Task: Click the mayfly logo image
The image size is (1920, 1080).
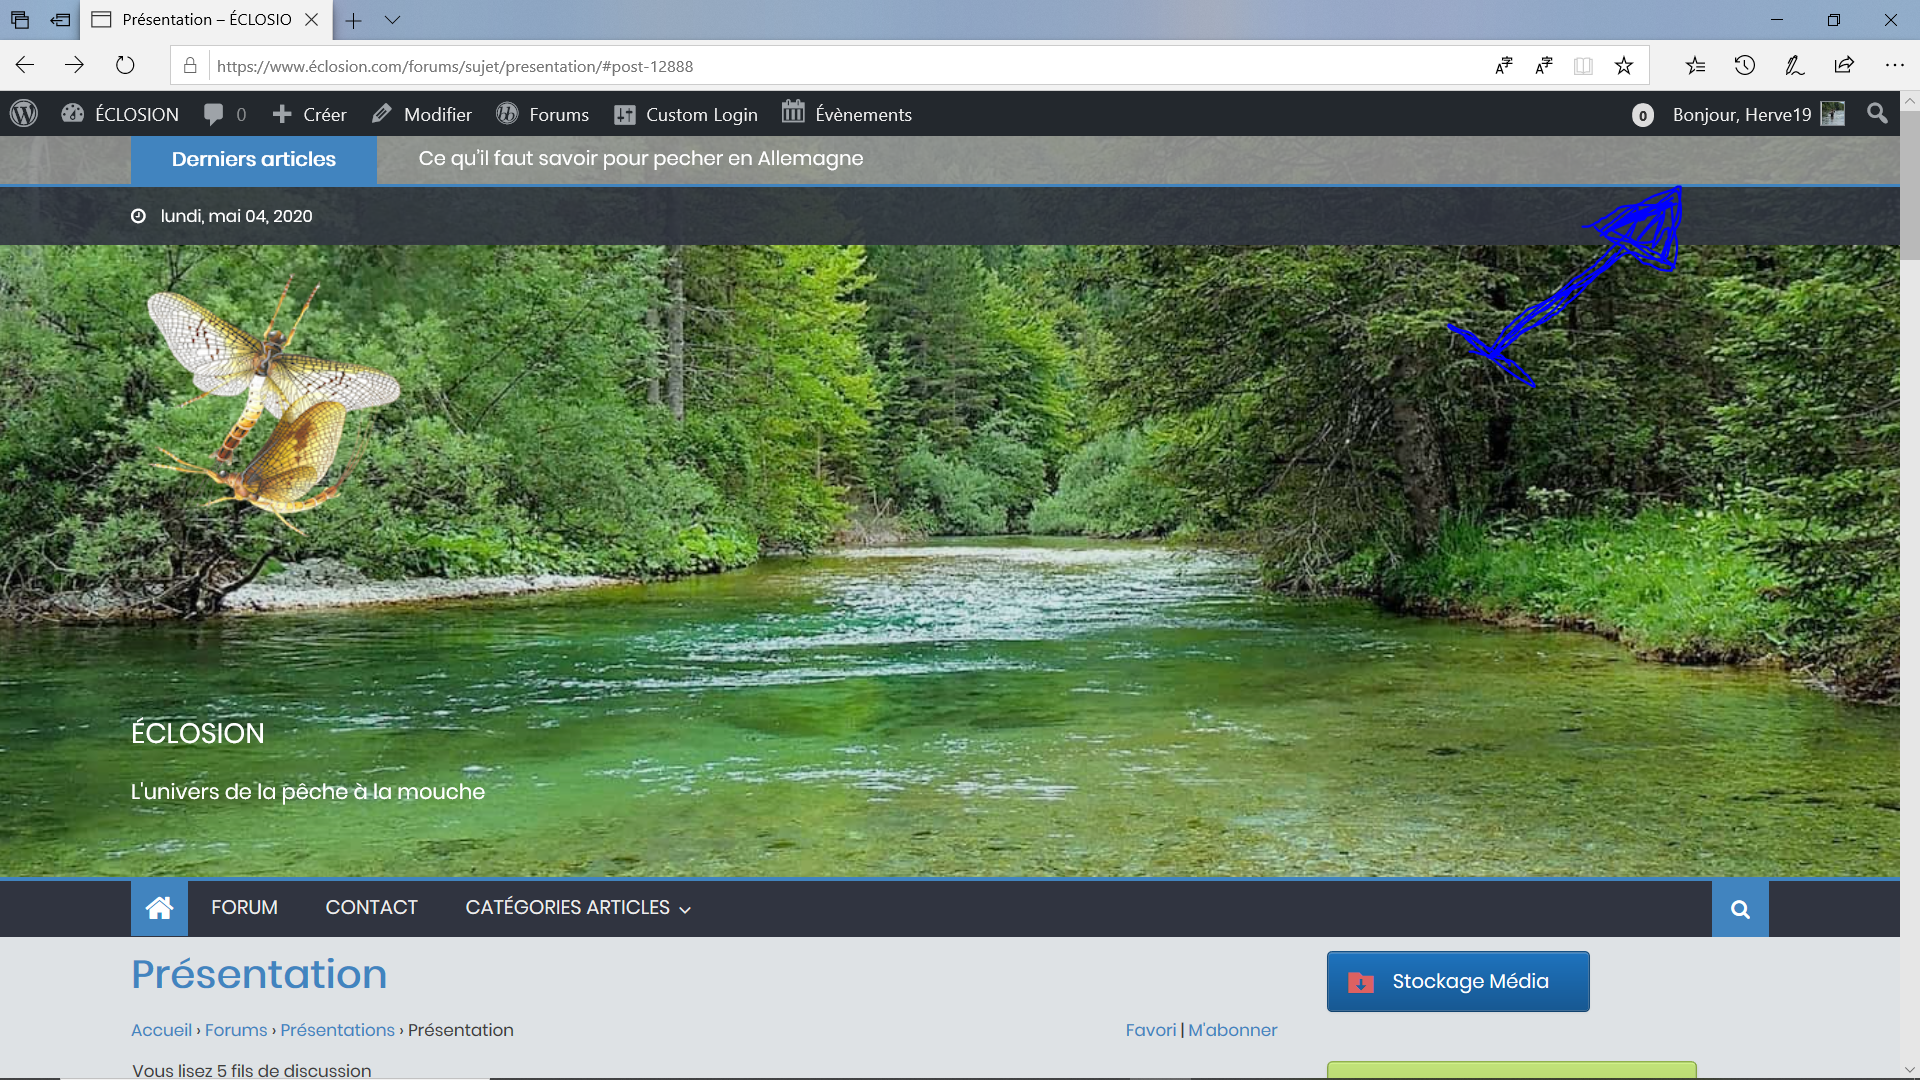Action: pos(275,405)
